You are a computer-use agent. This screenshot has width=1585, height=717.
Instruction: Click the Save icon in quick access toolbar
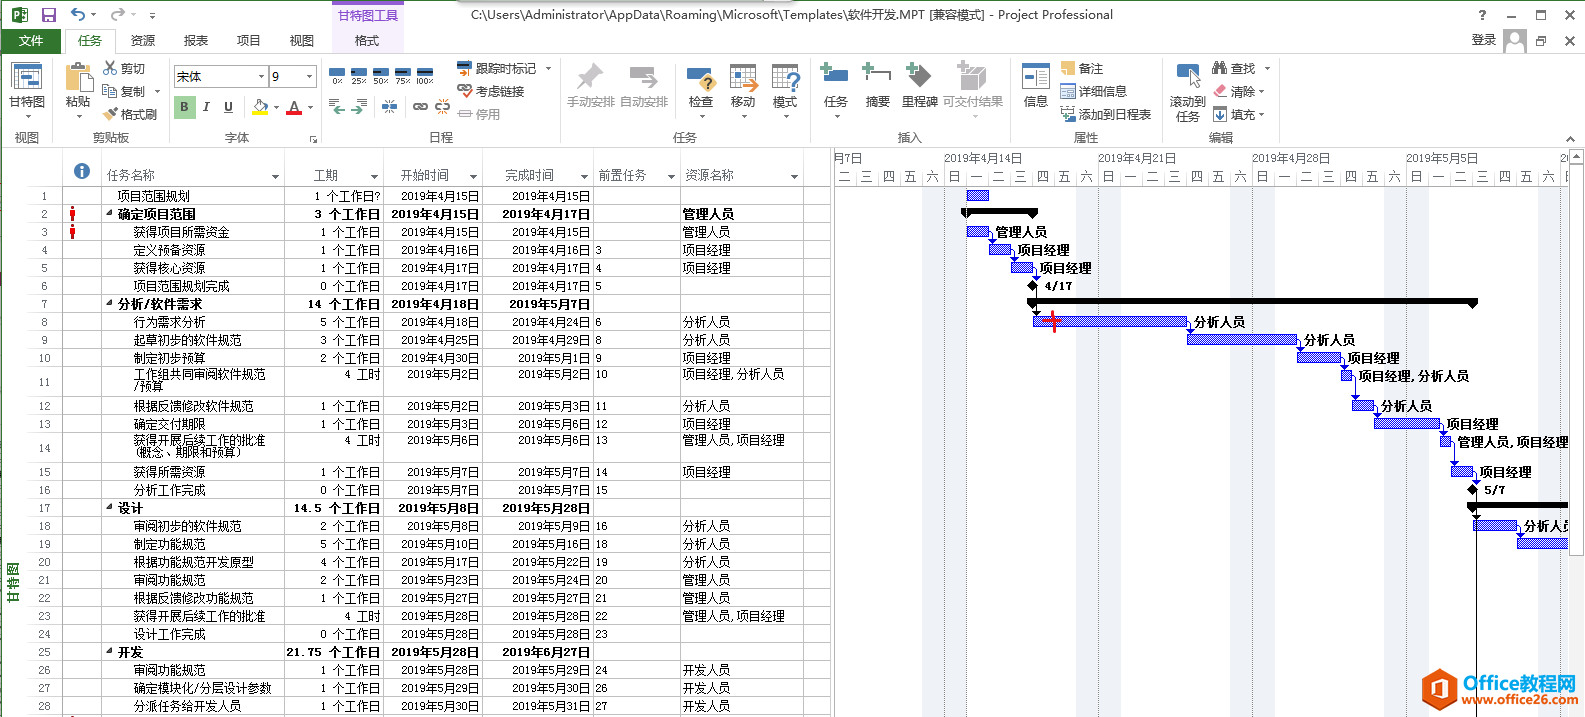48,15
